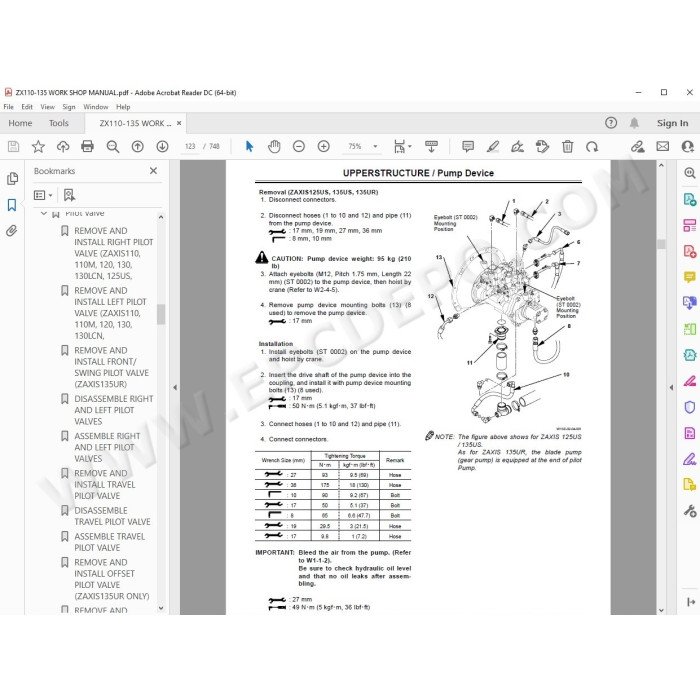
Task: Click the document vertical scrollbar thumb
Action: click(661, 244)
